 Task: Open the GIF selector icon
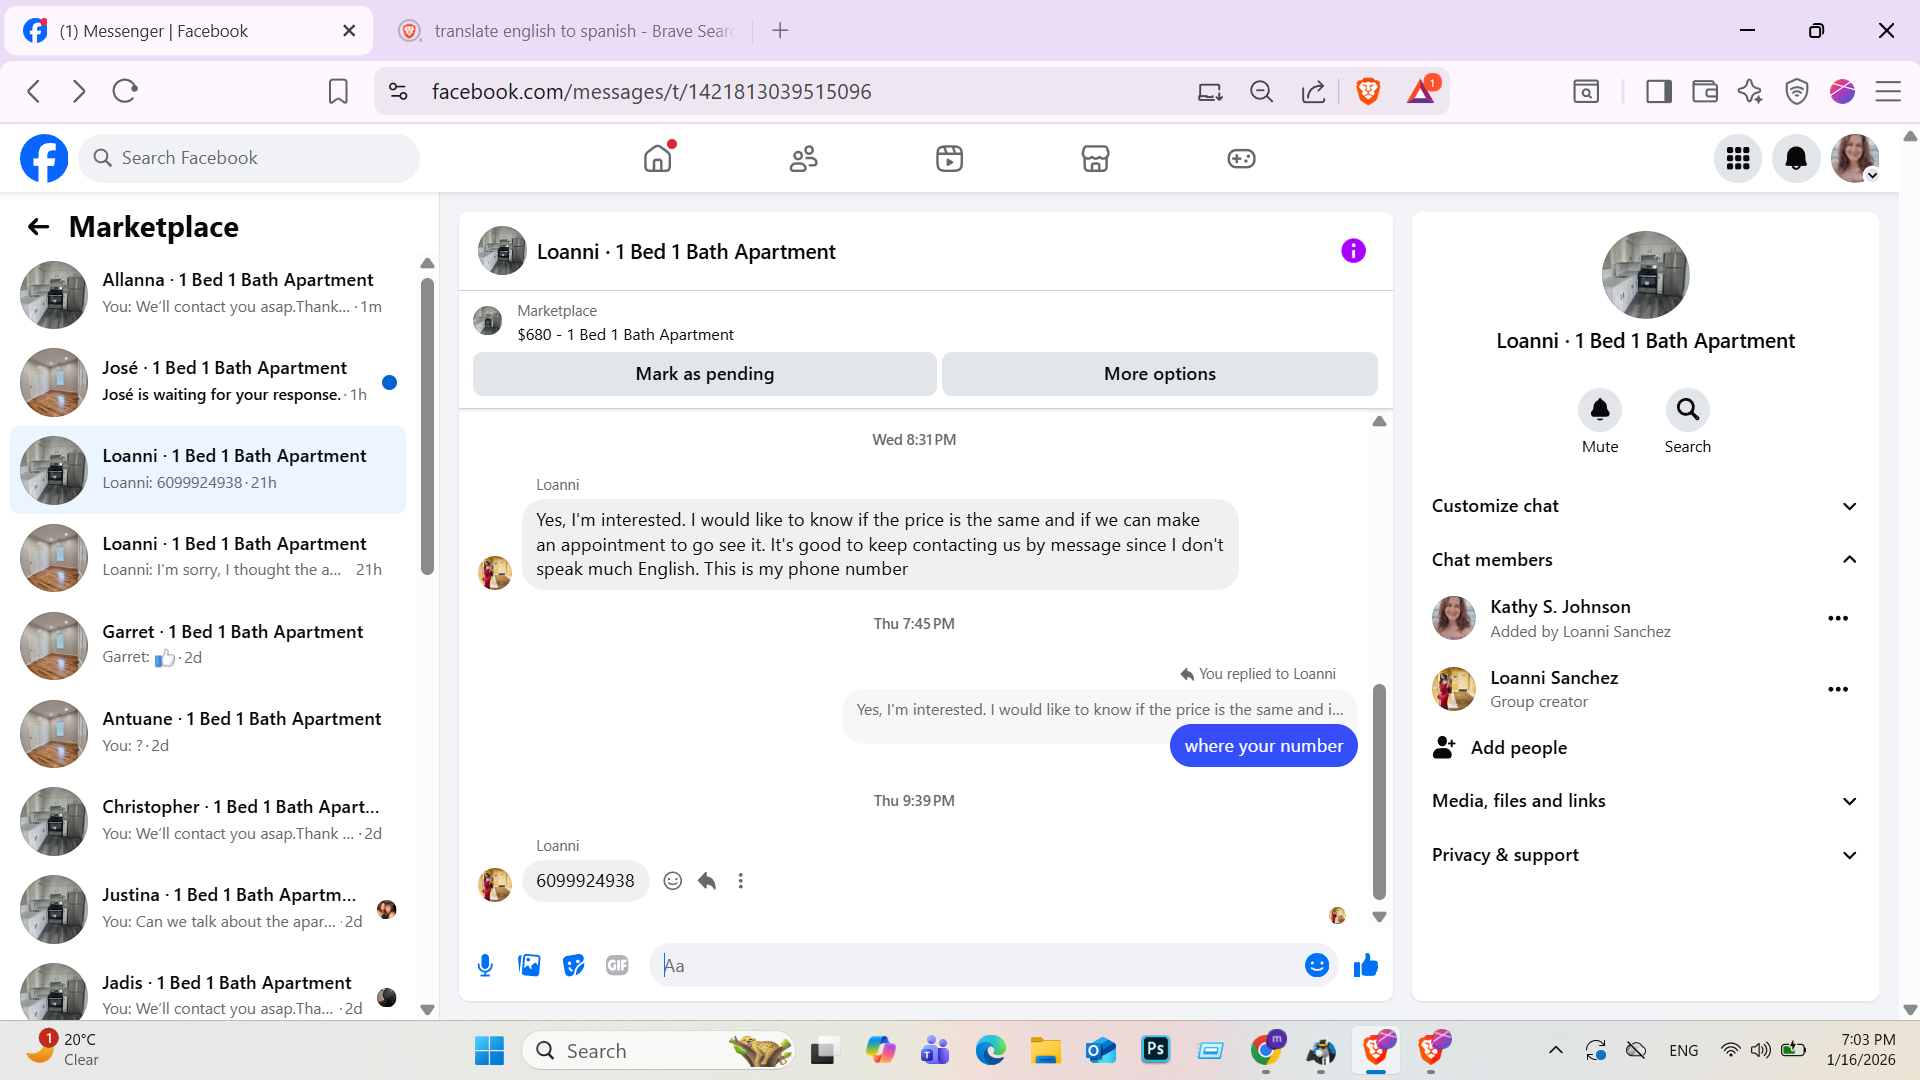pyautogui.click(x=617, y=965)
